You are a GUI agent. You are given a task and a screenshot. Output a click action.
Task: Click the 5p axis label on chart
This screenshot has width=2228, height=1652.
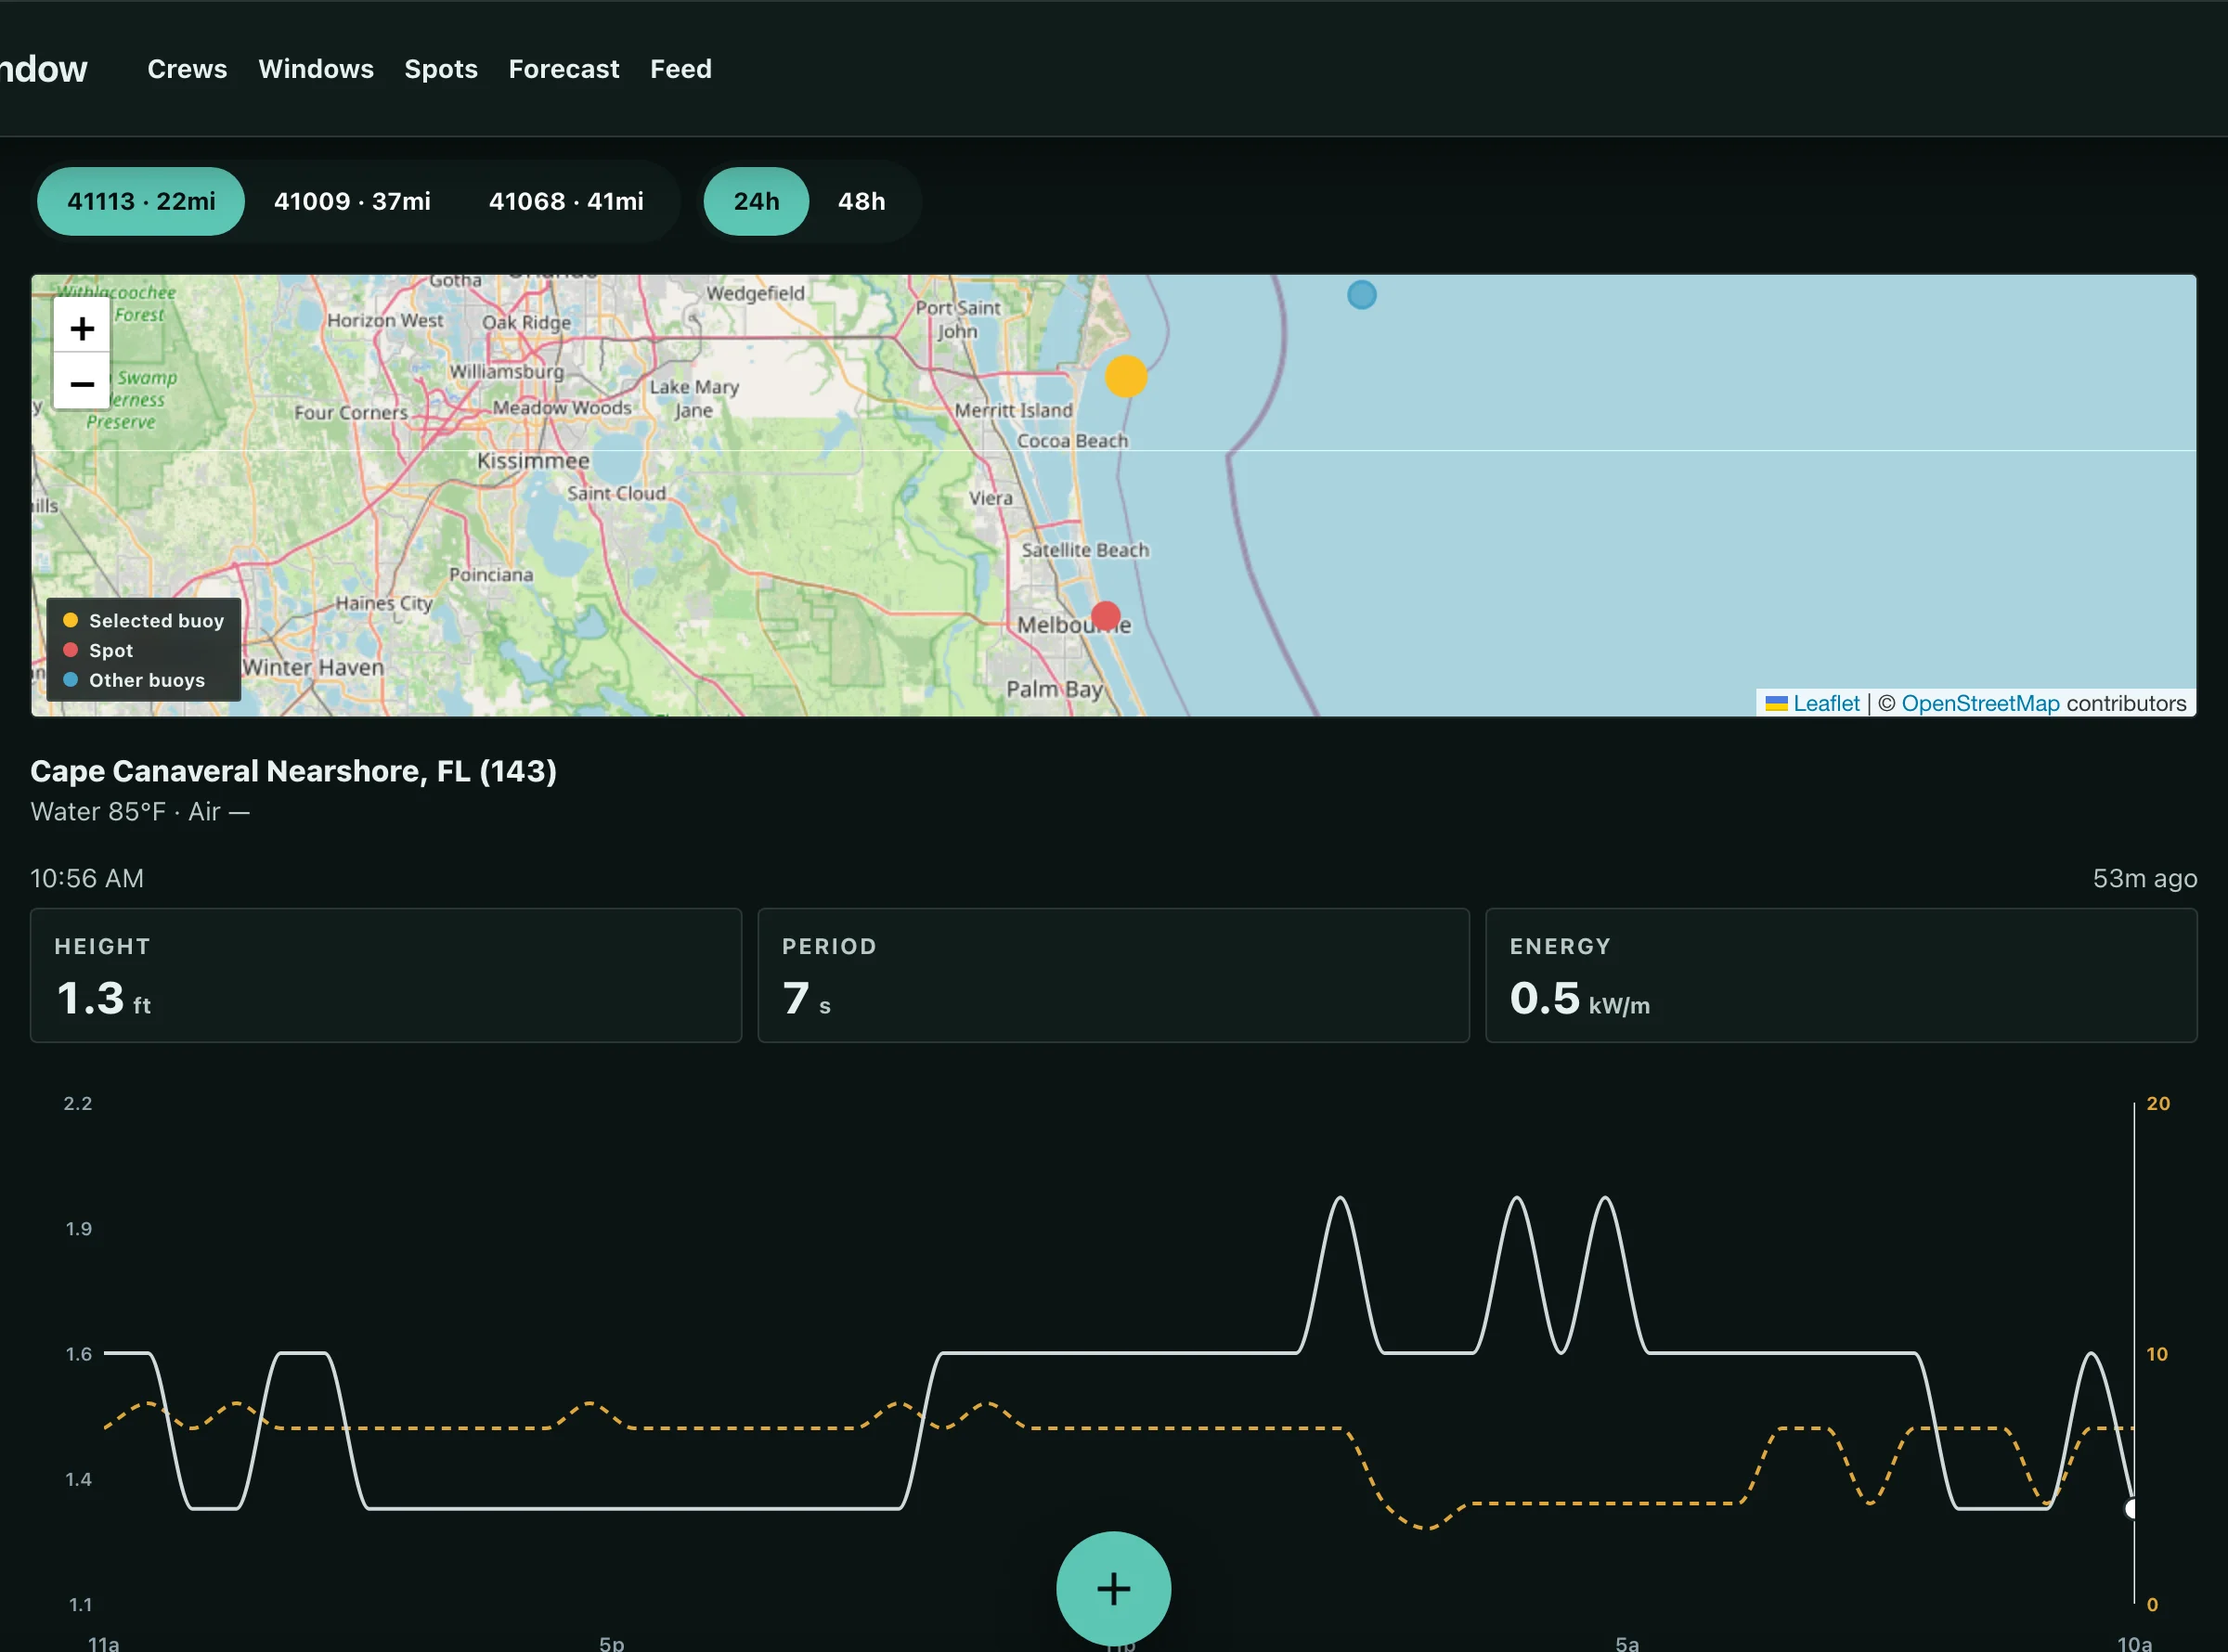[611, 1643]
